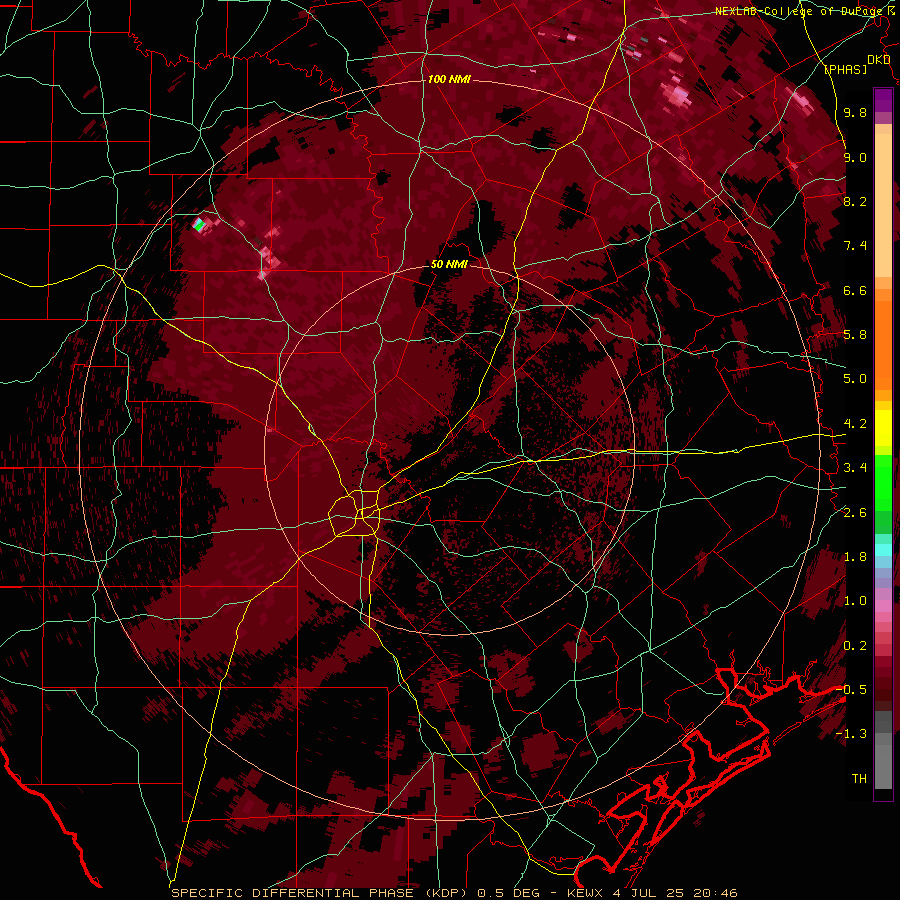Click the 0.2 scale label
This screenshot has height=900, width=900.
855,646
